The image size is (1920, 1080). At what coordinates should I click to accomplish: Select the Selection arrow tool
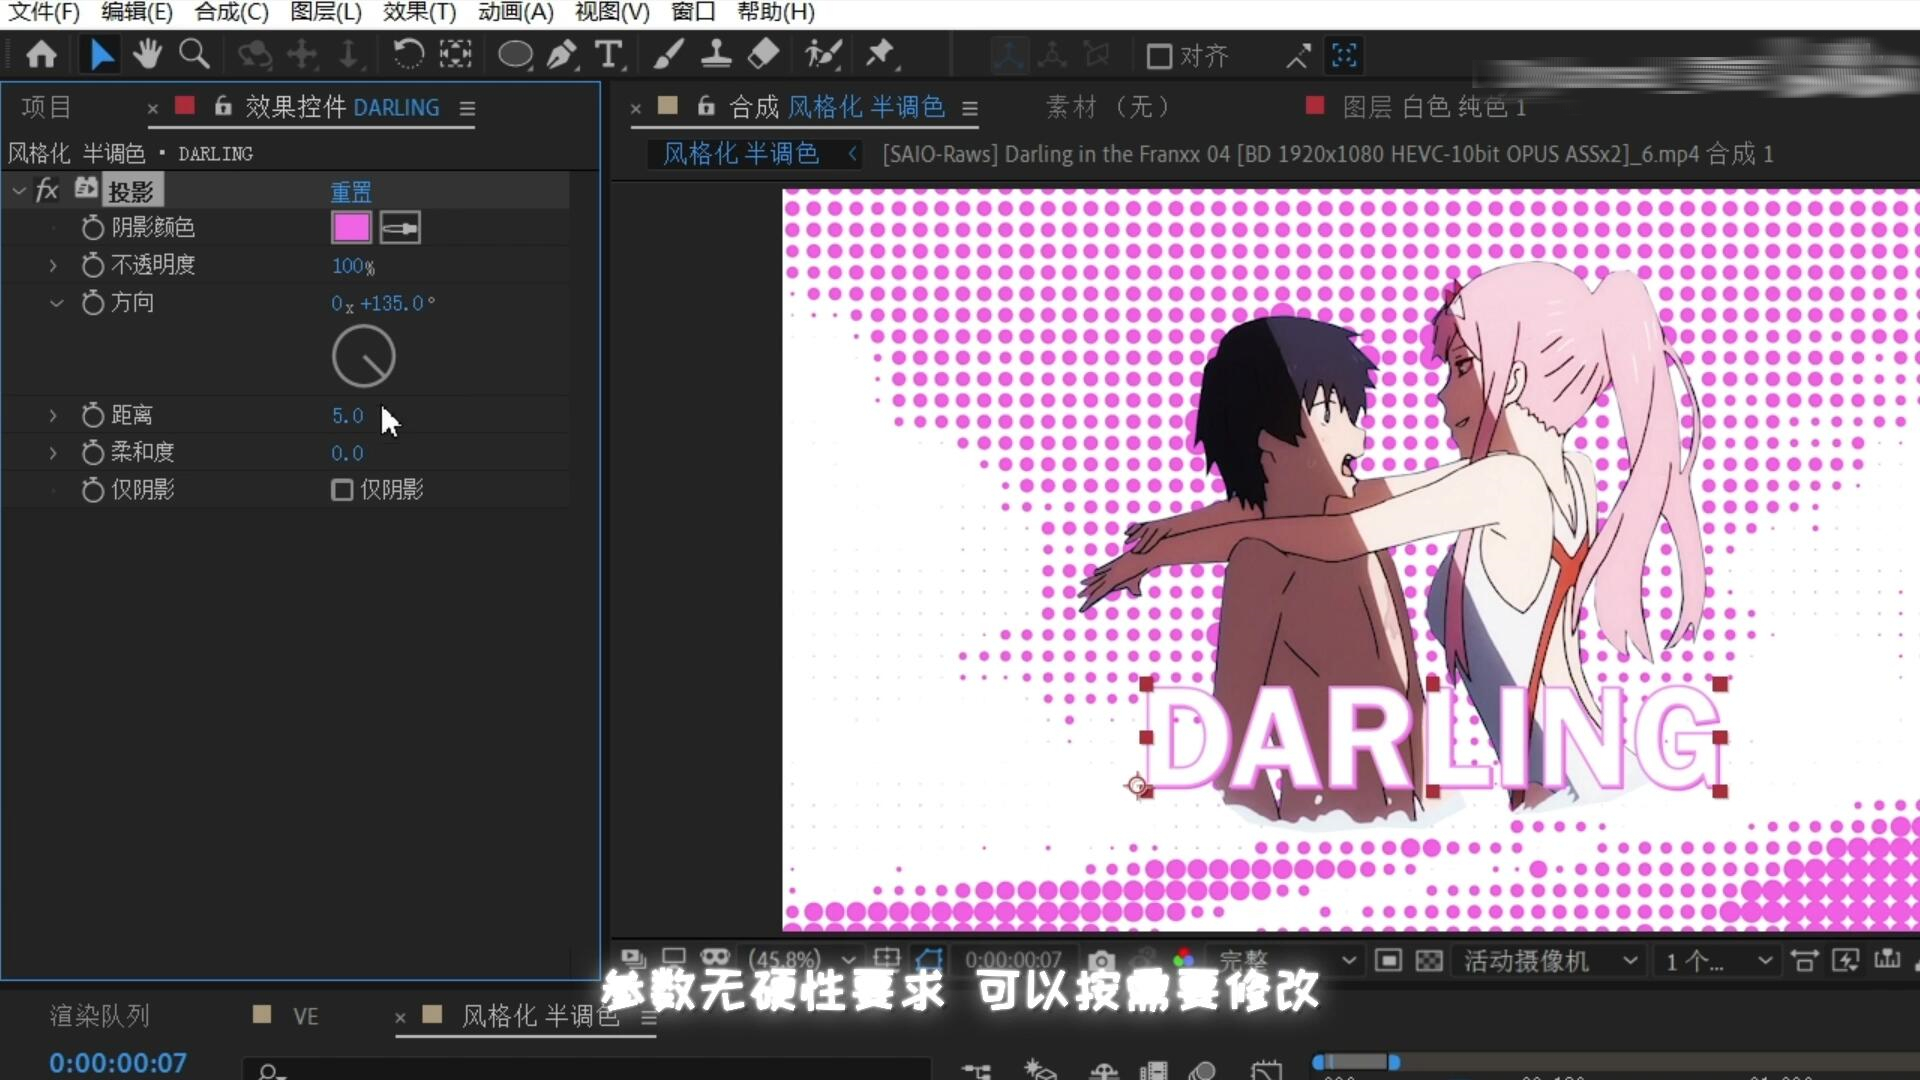point(101,54)
